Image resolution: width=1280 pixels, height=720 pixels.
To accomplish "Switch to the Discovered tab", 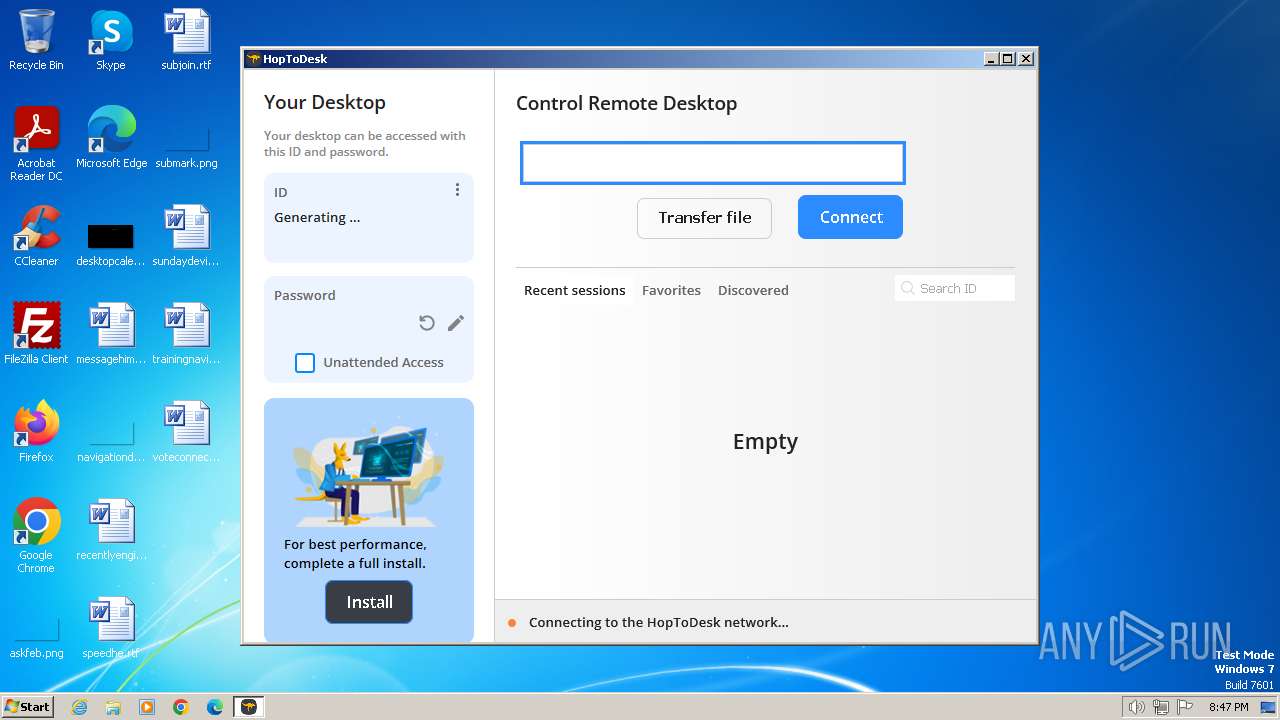I will 753,290.
